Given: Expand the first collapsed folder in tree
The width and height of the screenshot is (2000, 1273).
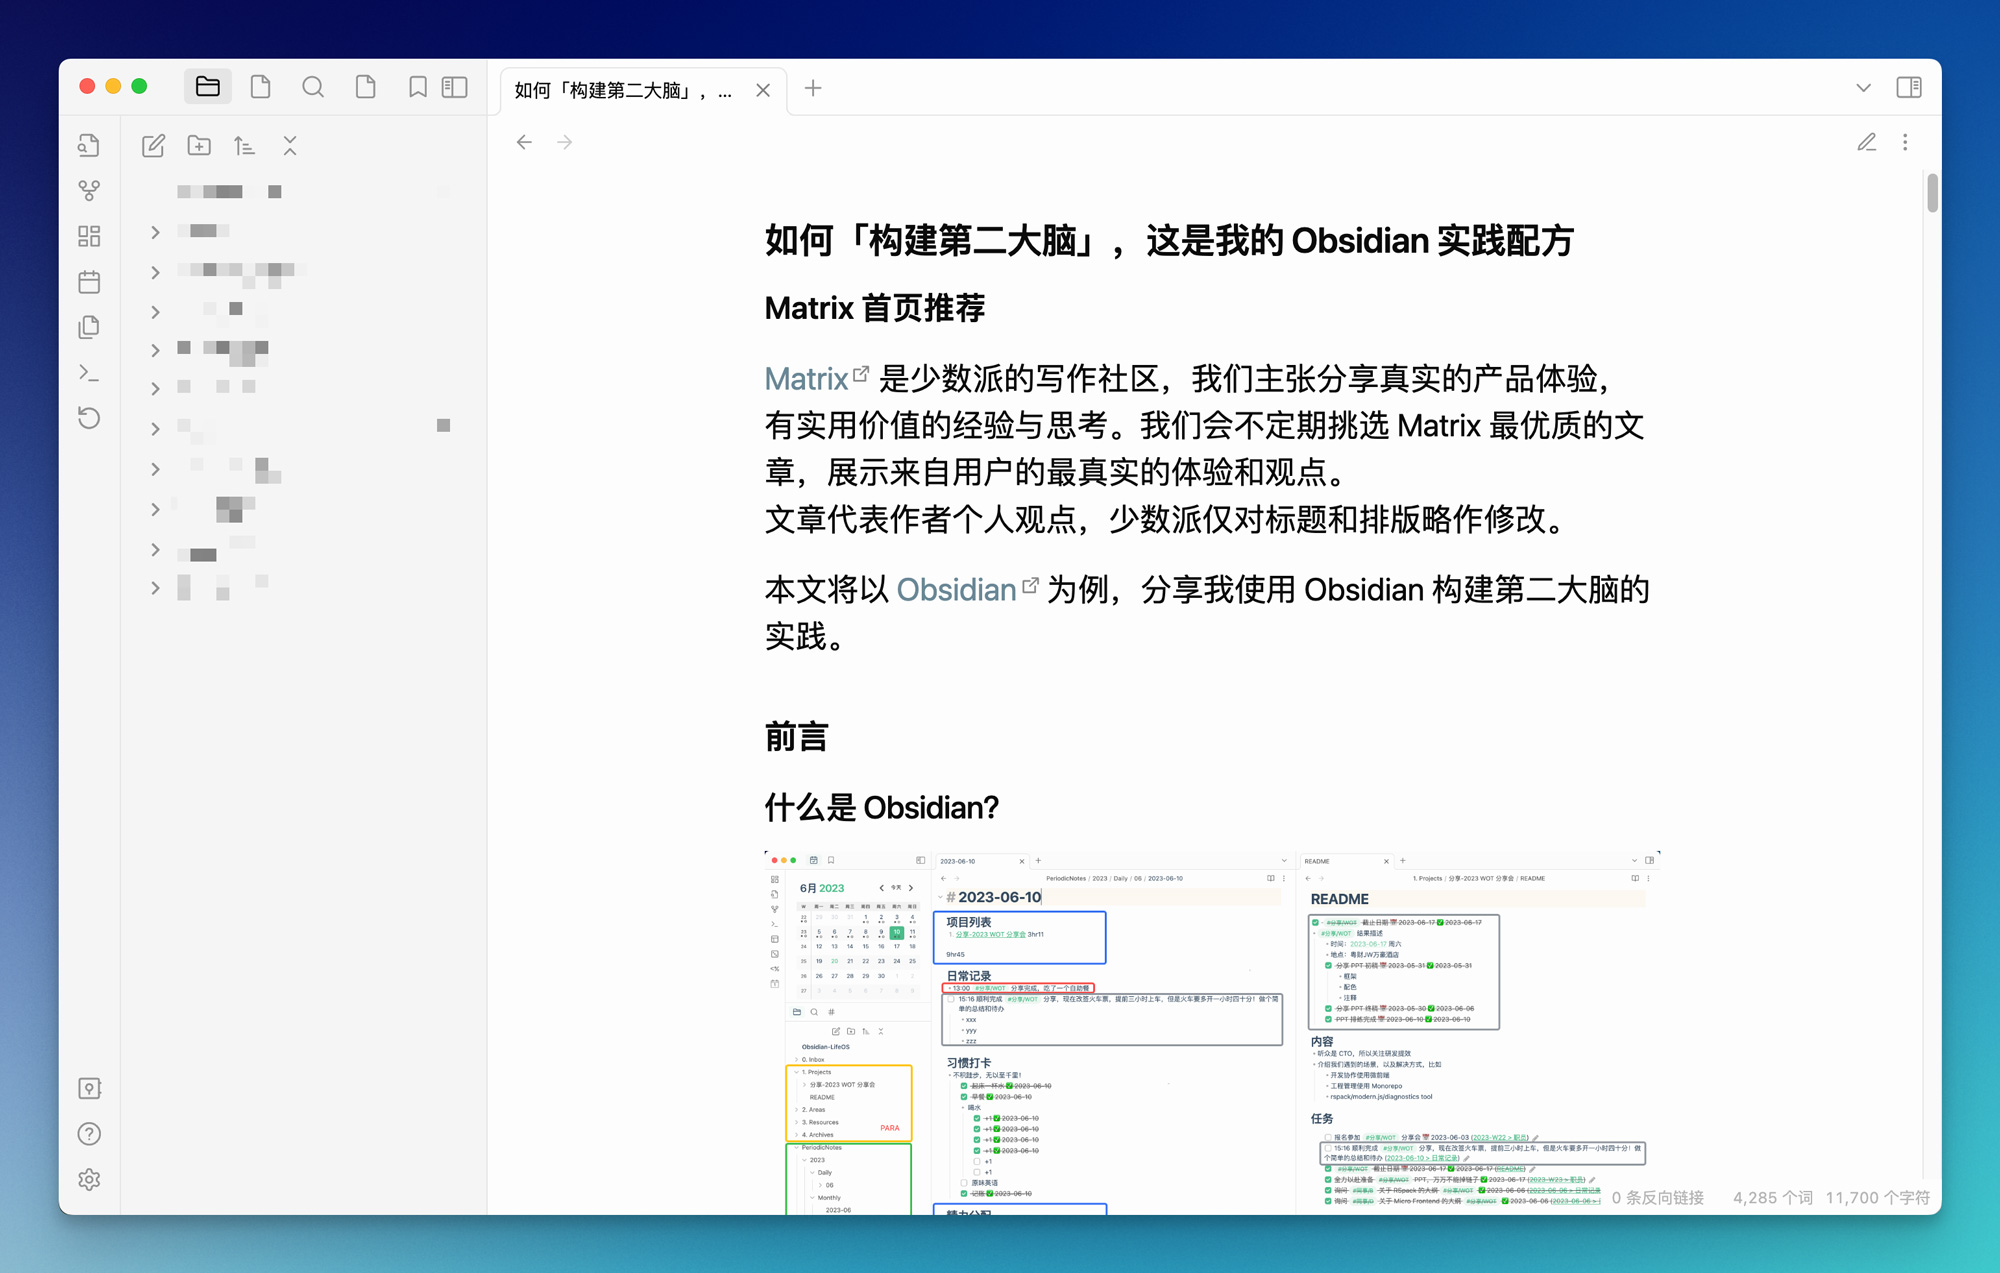Looking at the screenshot, I should (x=155, y=232).
